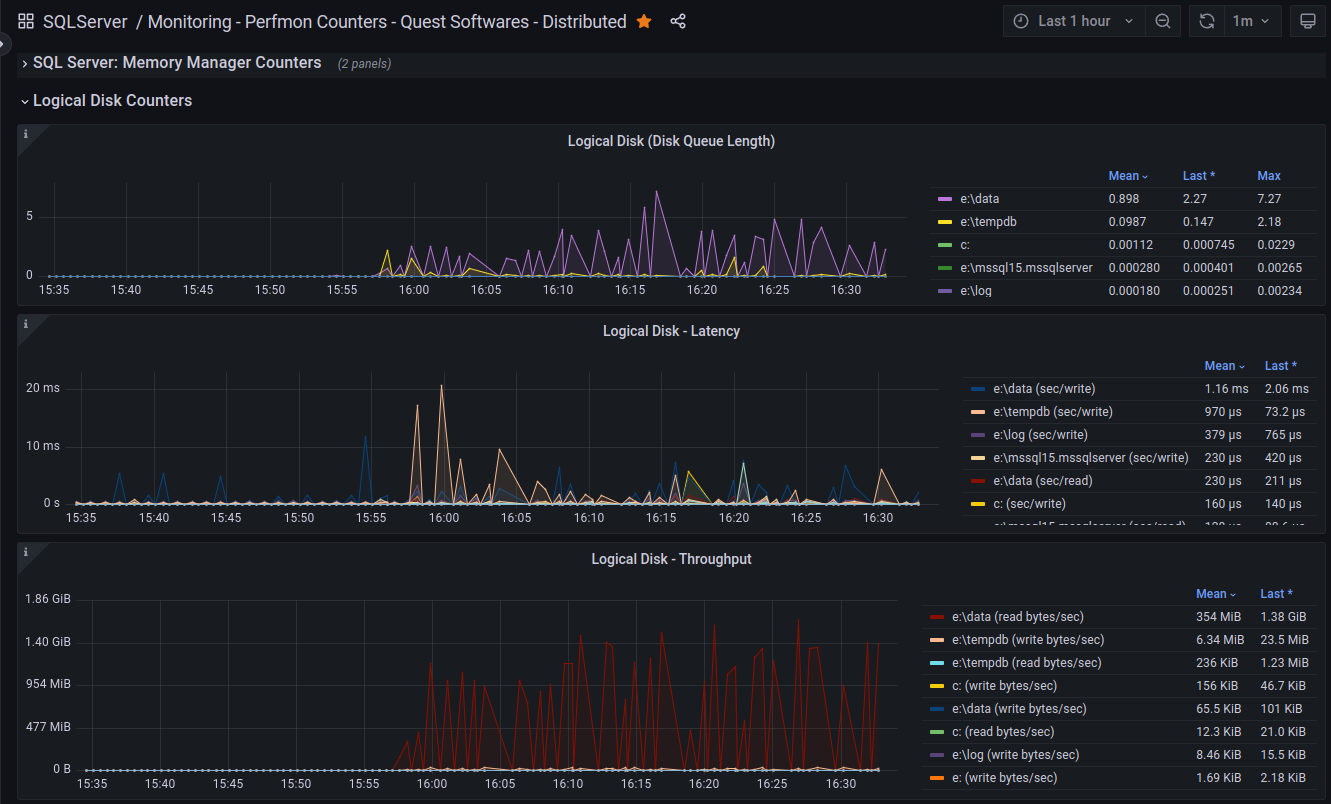Show the Logical Disk Throughput panel description
The width and height of the screenshot is (1331, 804).
pos(25,551)
